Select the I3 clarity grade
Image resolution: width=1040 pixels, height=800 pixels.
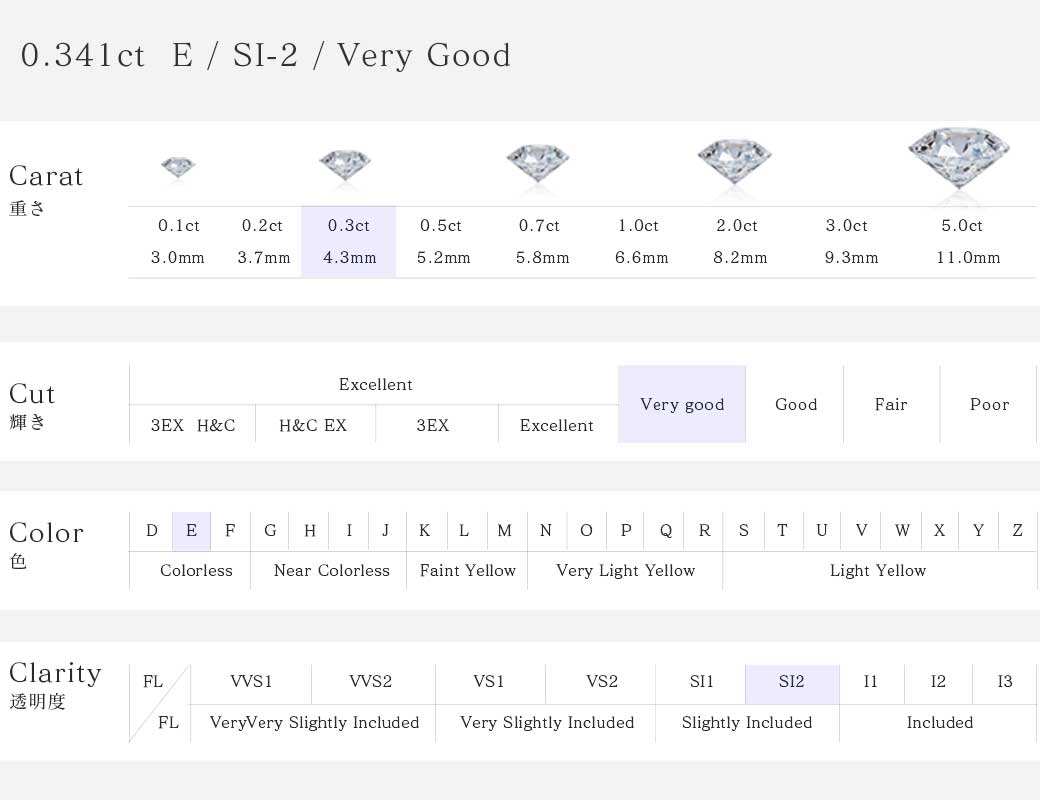coord(1004,681)
